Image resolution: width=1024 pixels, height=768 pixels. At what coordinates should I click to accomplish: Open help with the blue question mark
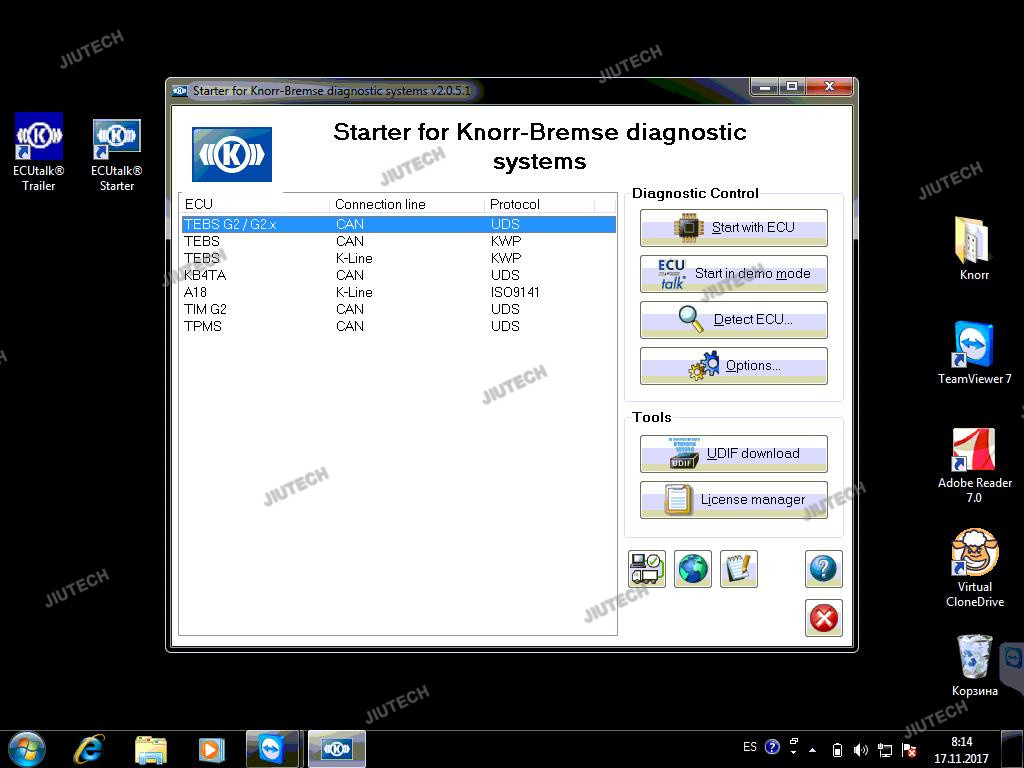(x=823, y=569)
